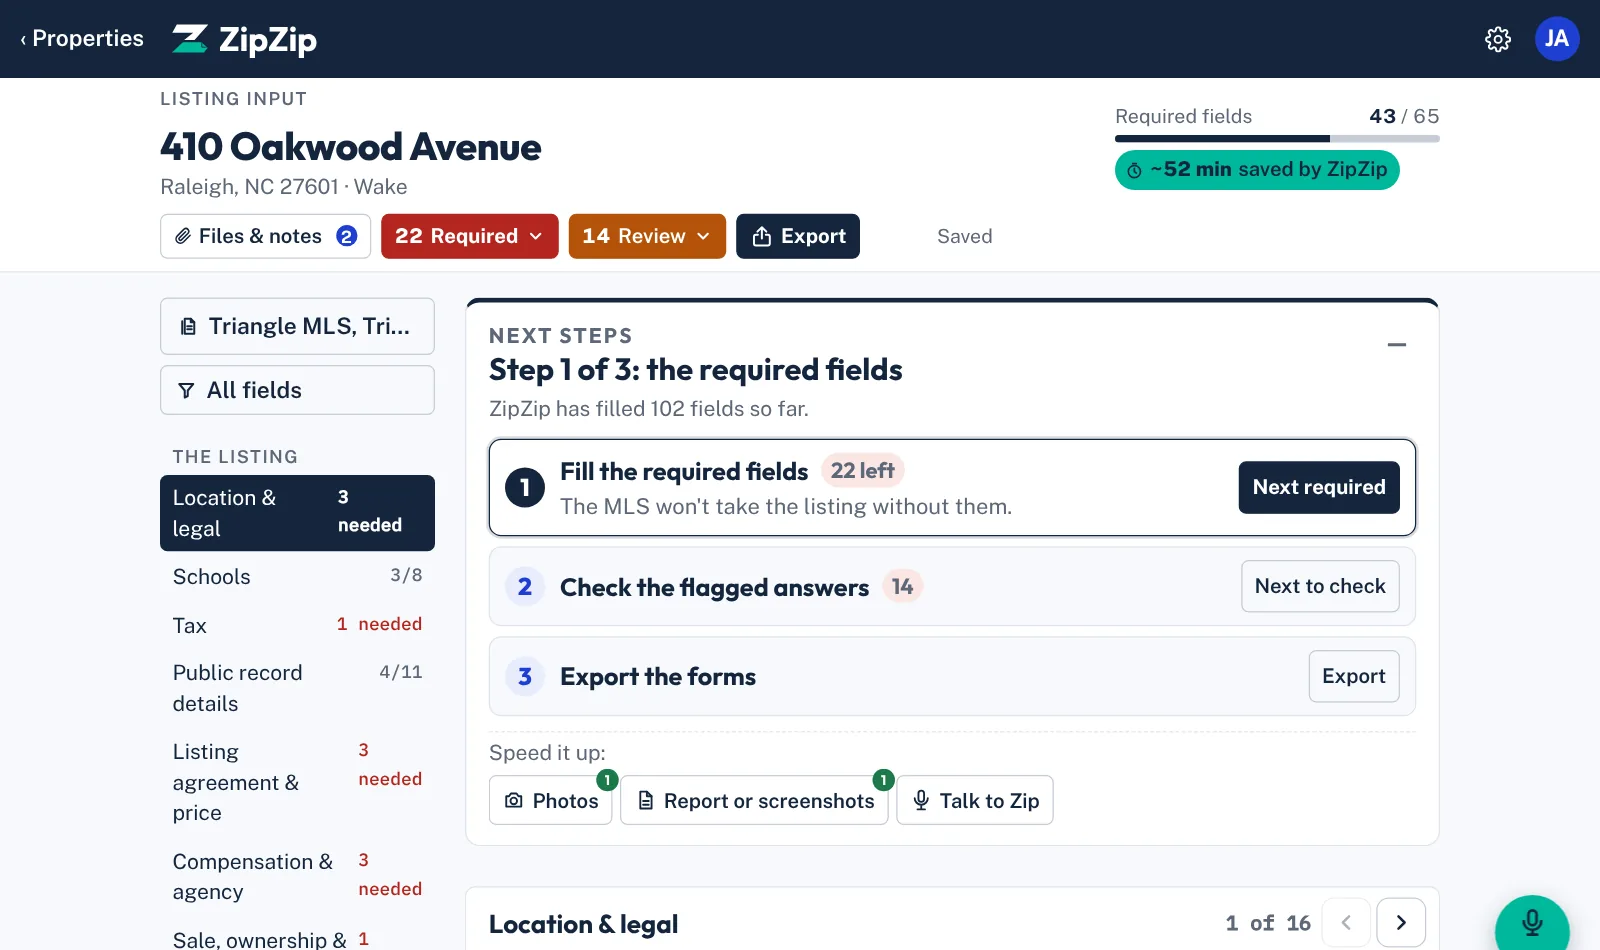Viewport: 1600px width, 950px height.
Task: Click Export in step 3 row
Action: point(1354,676)
